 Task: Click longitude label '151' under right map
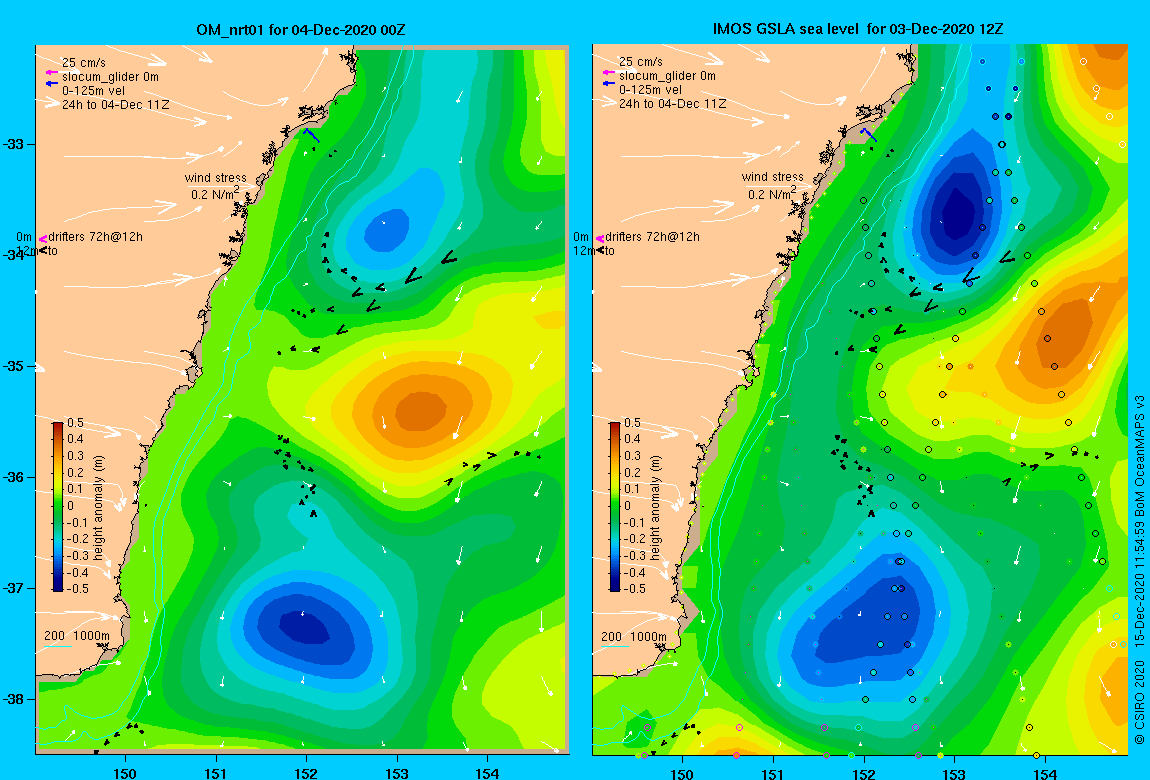click(773, 773)
